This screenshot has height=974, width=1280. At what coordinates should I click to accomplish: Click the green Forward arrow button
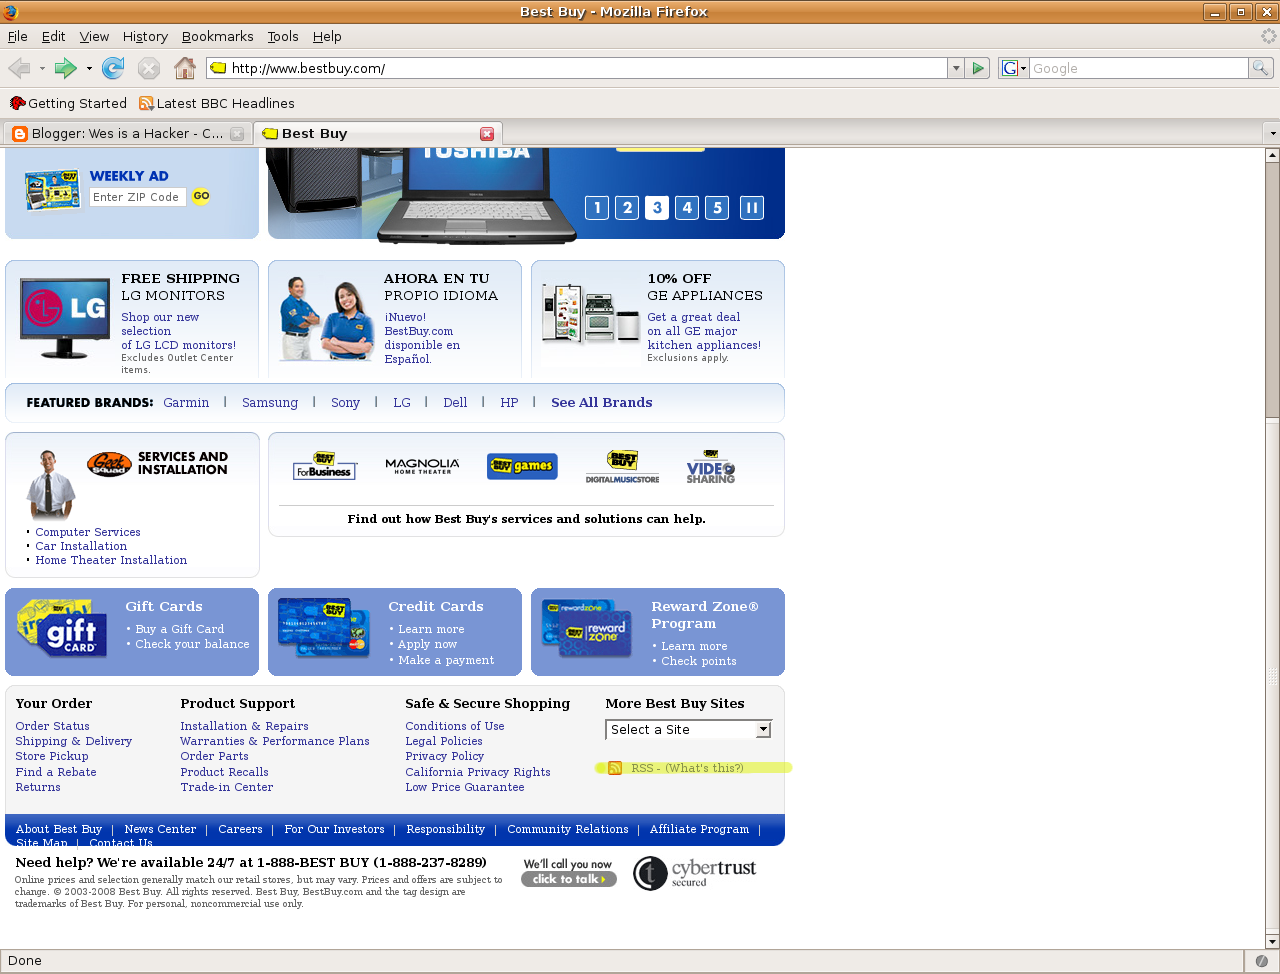pos(65,68)
